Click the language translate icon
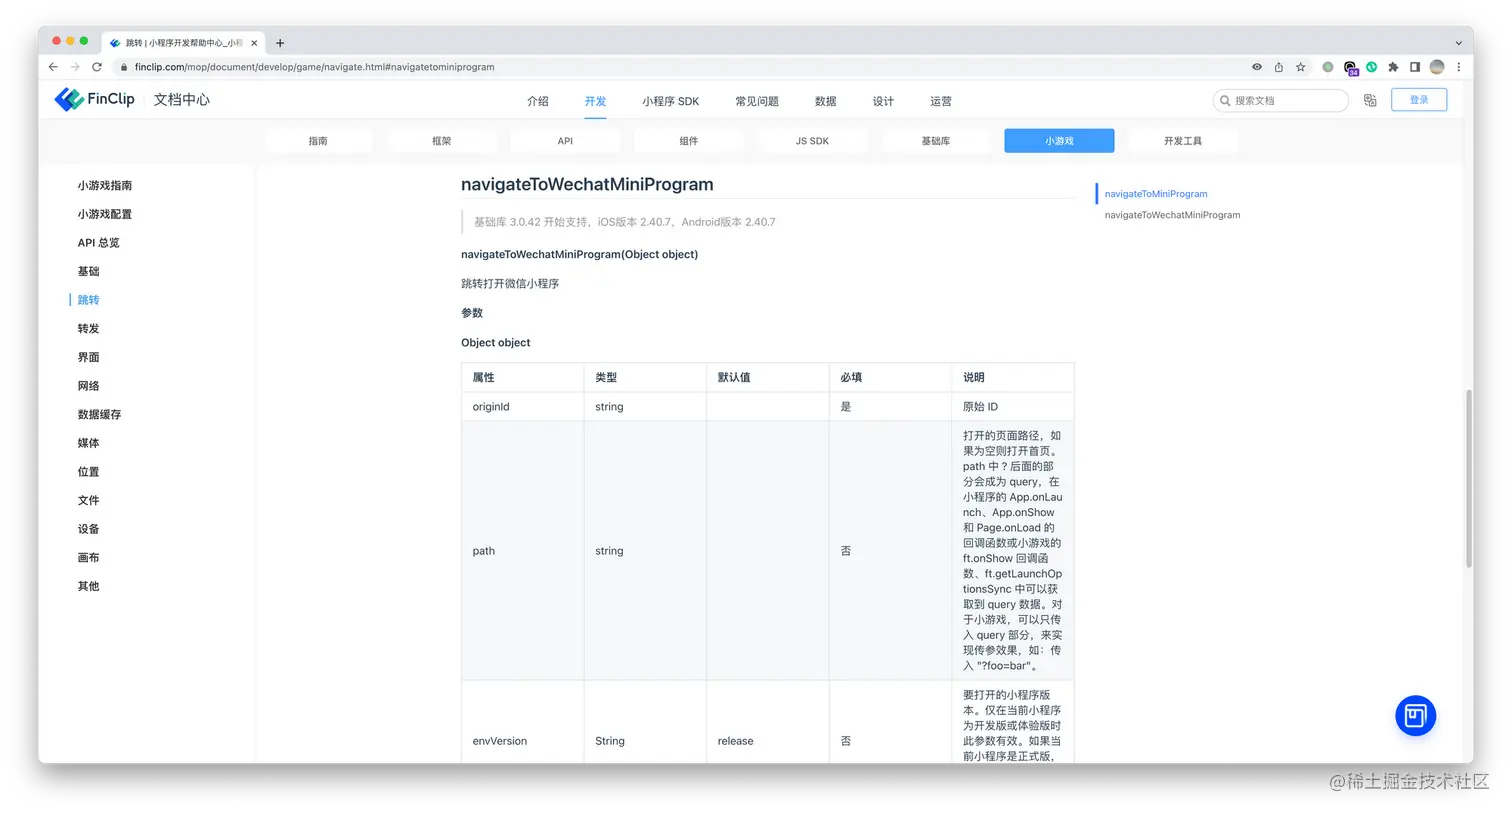The image size is (1512, 814). (1370, 100)
